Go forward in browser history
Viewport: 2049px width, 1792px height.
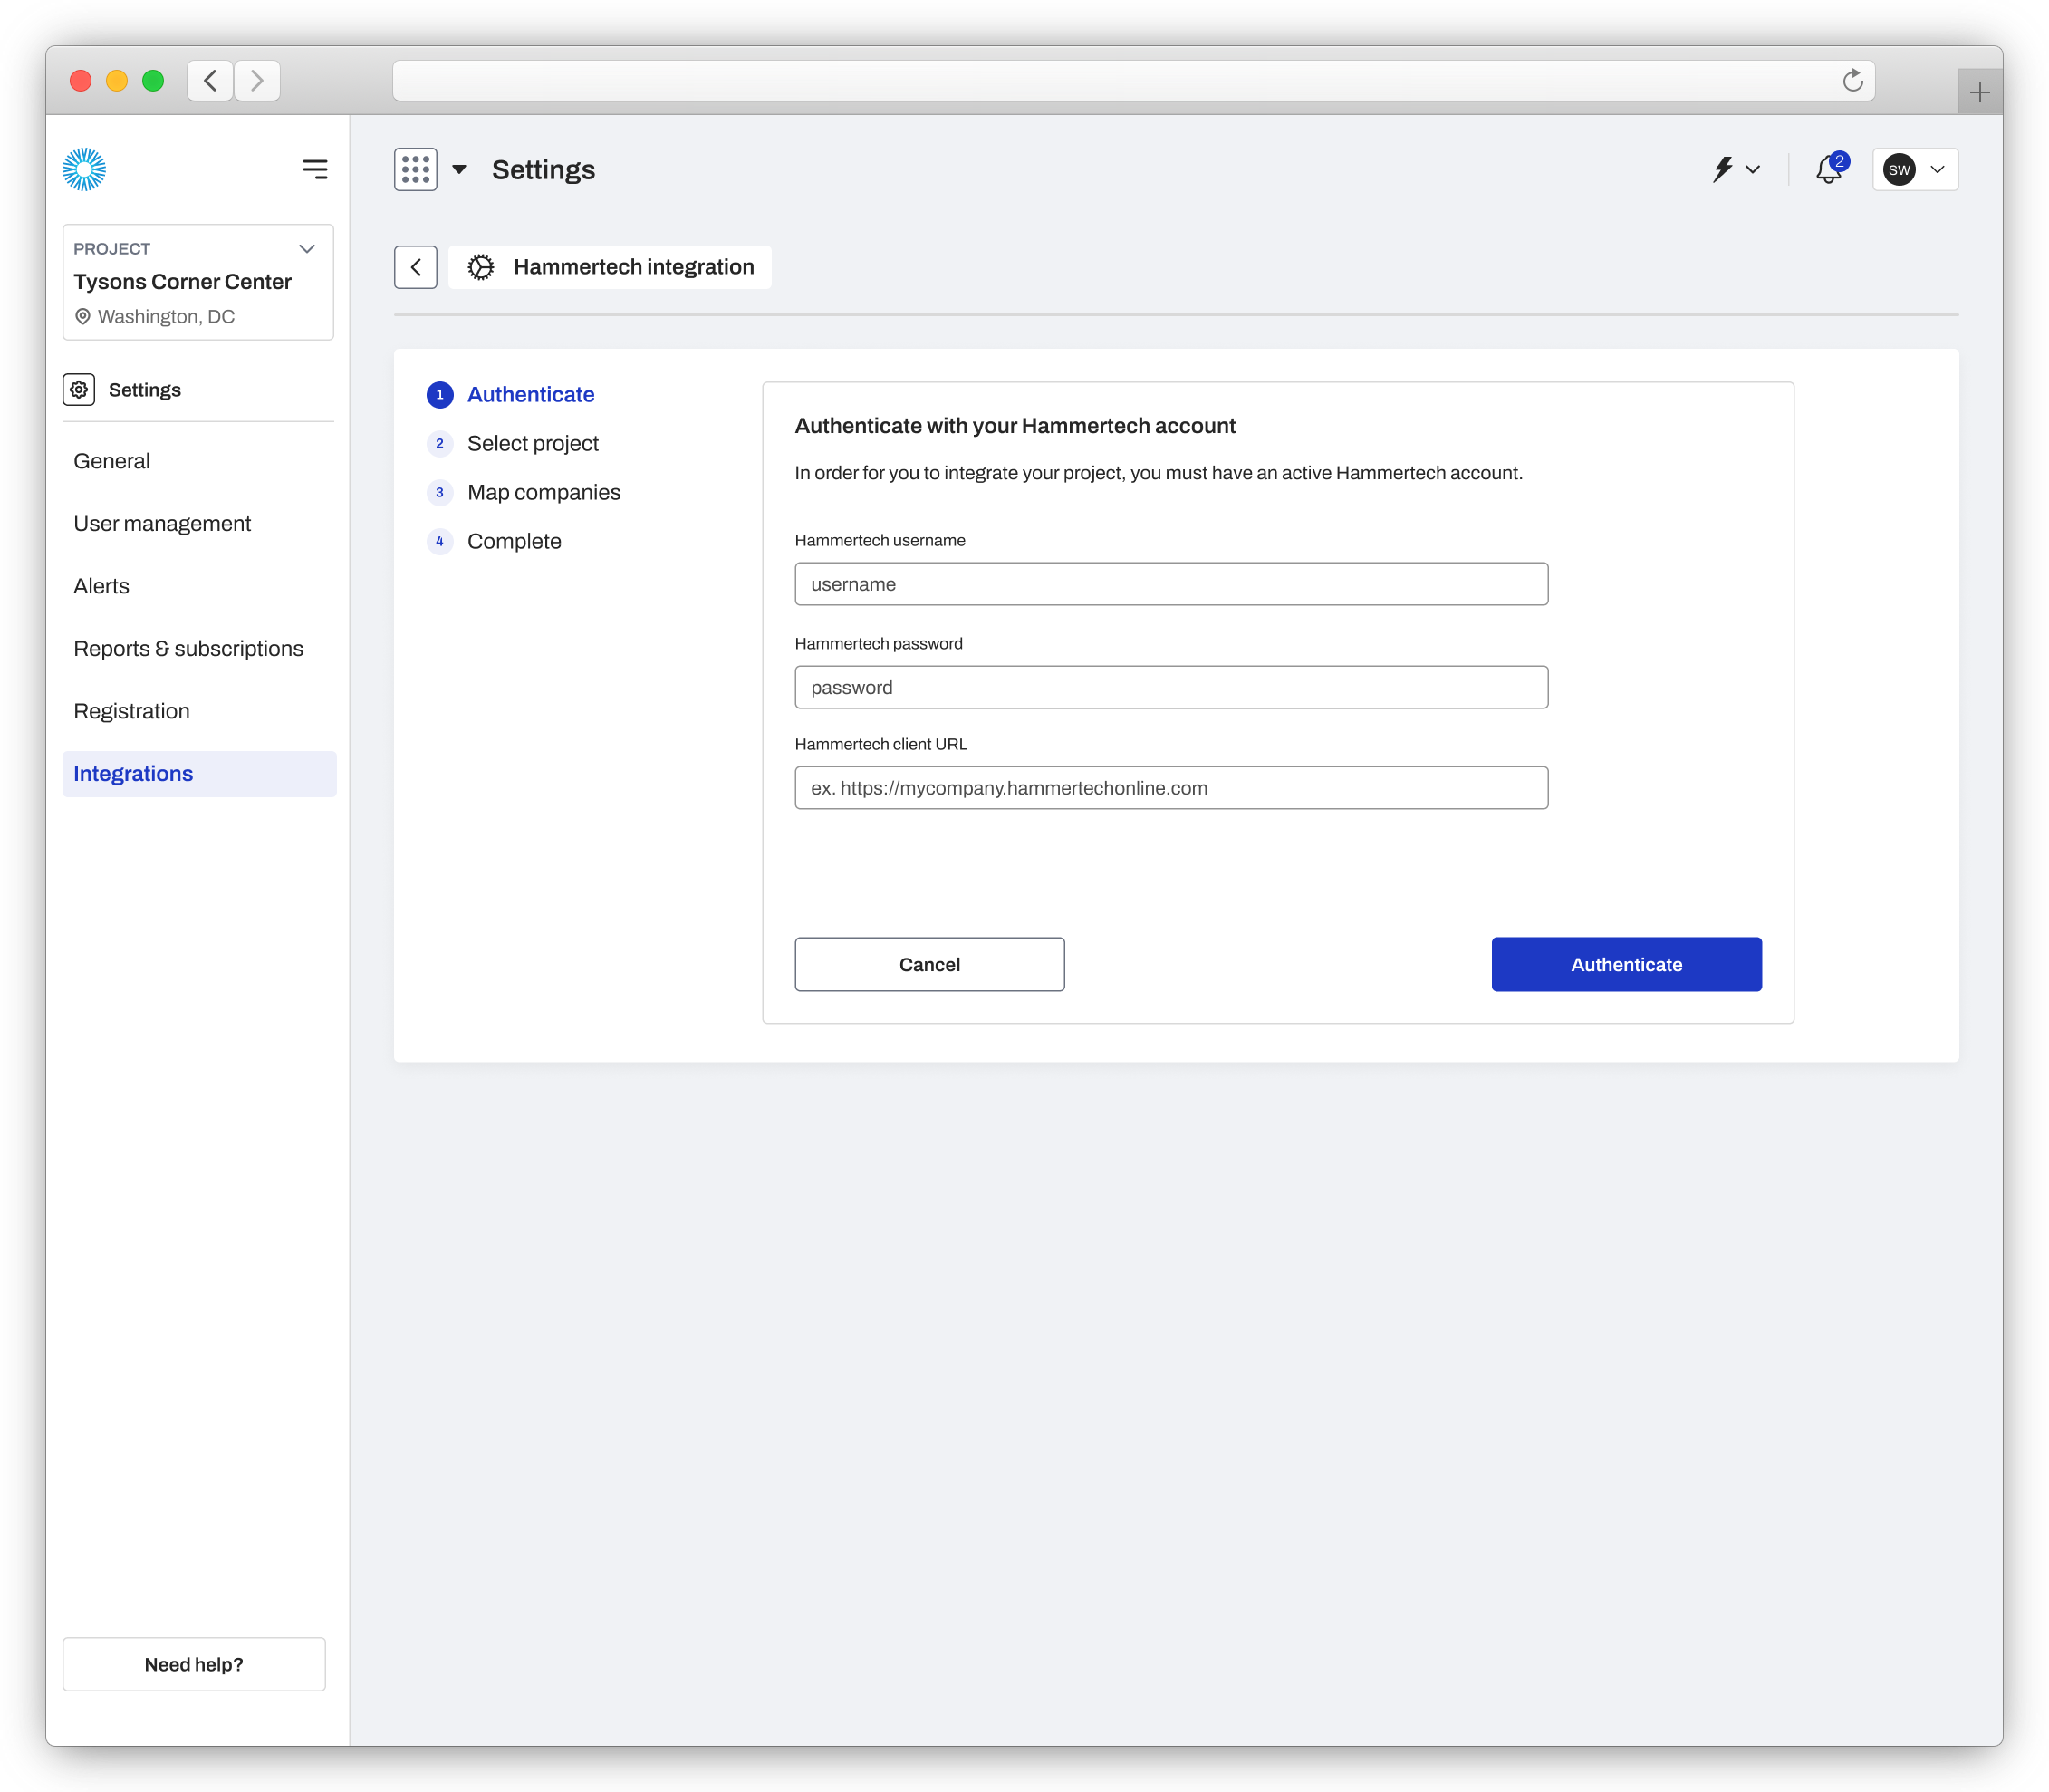coord(257,80)
